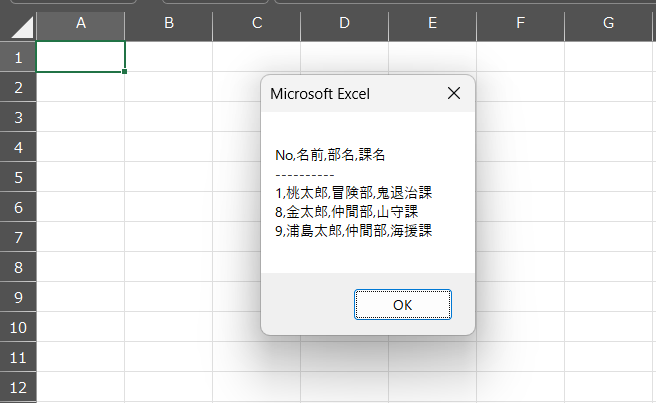Select row 1 header
The width and height of the screenshot is (656, 403).
pos(18,56)
